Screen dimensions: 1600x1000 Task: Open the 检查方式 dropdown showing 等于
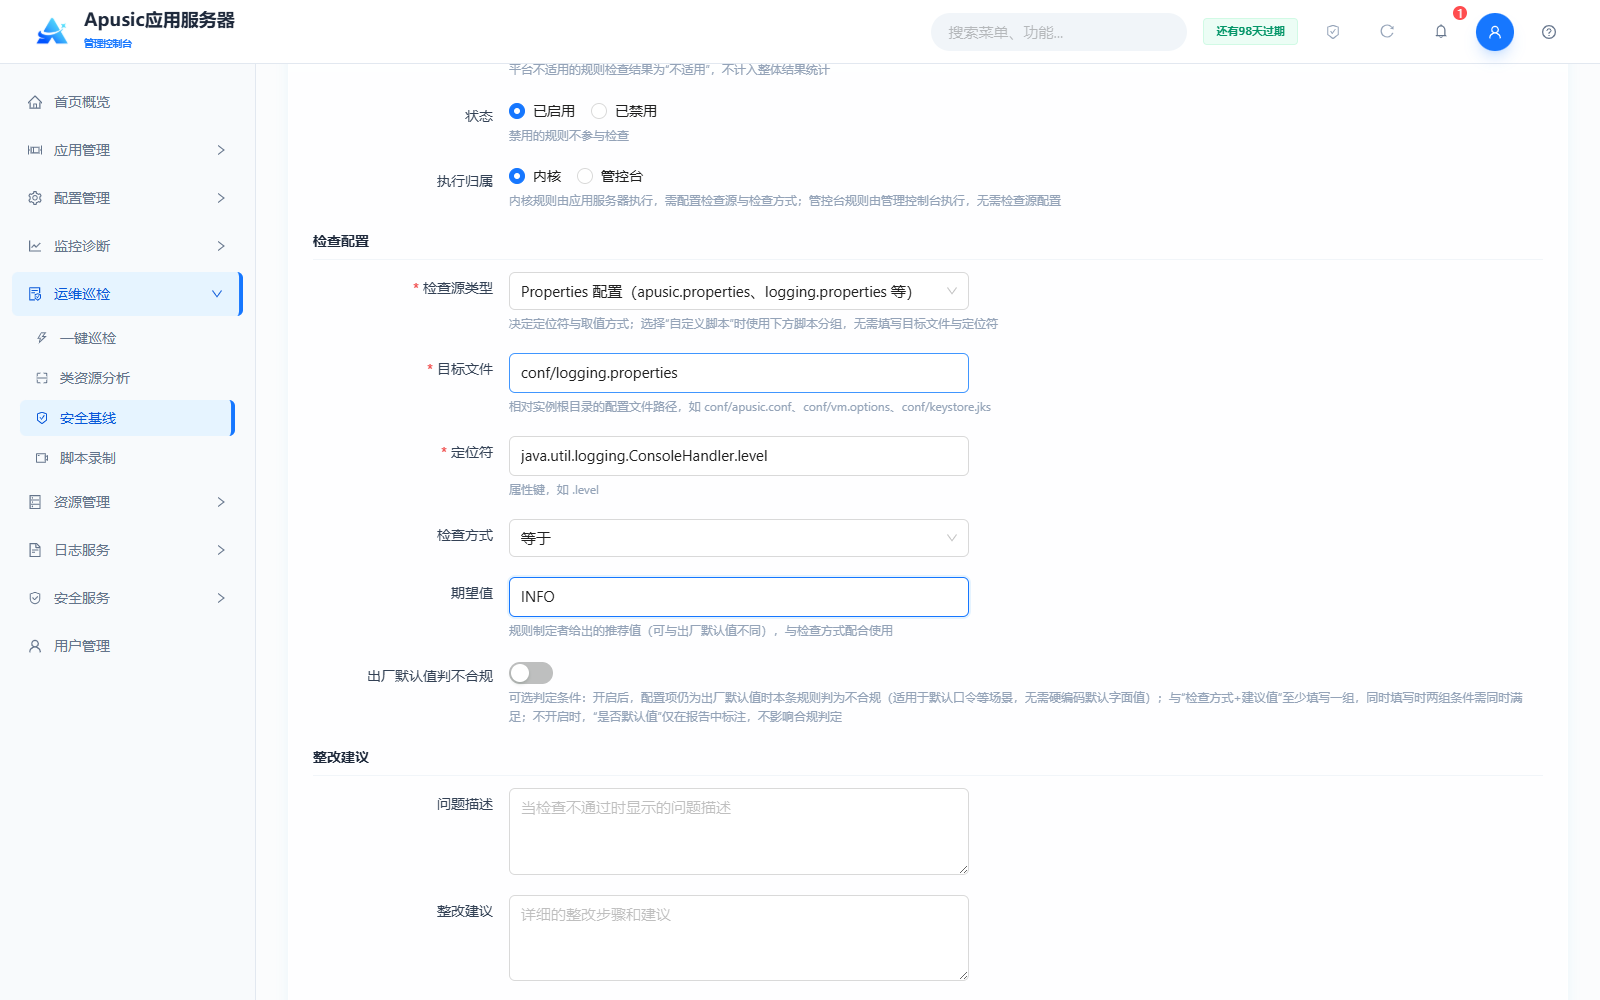tap(739, 538)
